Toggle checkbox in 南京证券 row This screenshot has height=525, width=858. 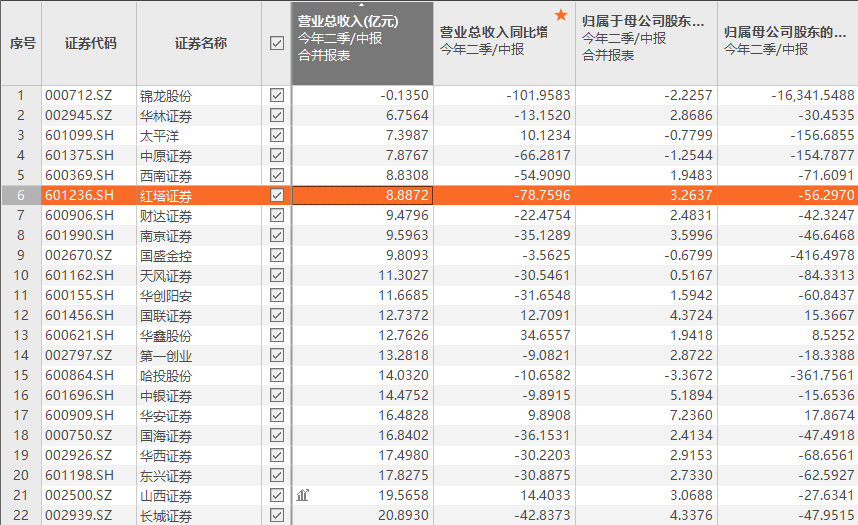pos(277,235)
